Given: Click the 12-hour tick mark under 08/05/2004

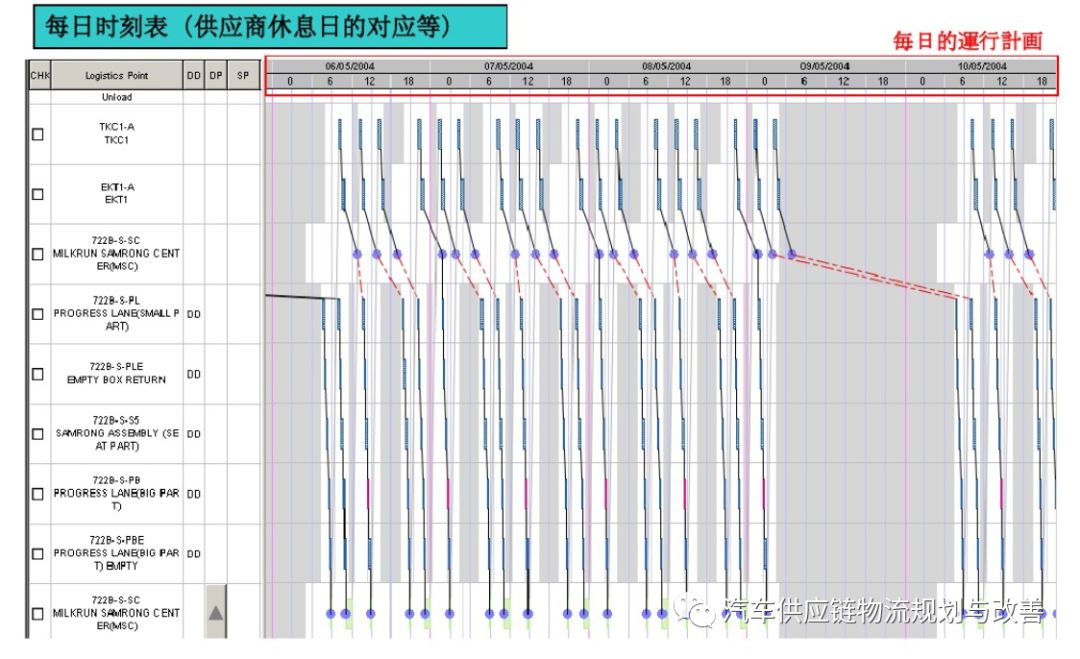Looking at the screenshot, I should click(684, 79).
